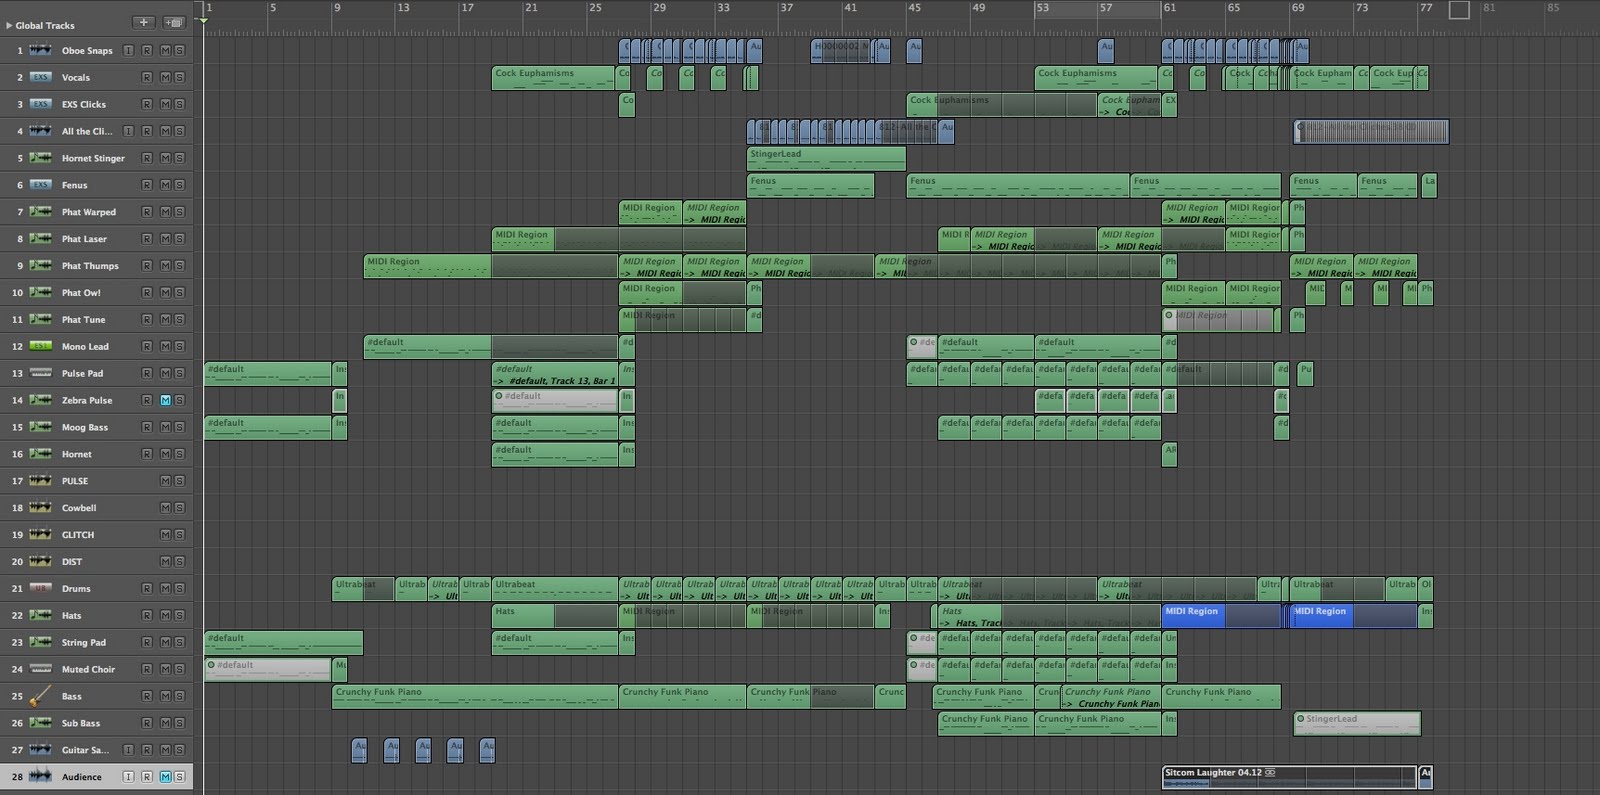
Task: Select the Muted Choir keyboard icon
Action: 40,669
